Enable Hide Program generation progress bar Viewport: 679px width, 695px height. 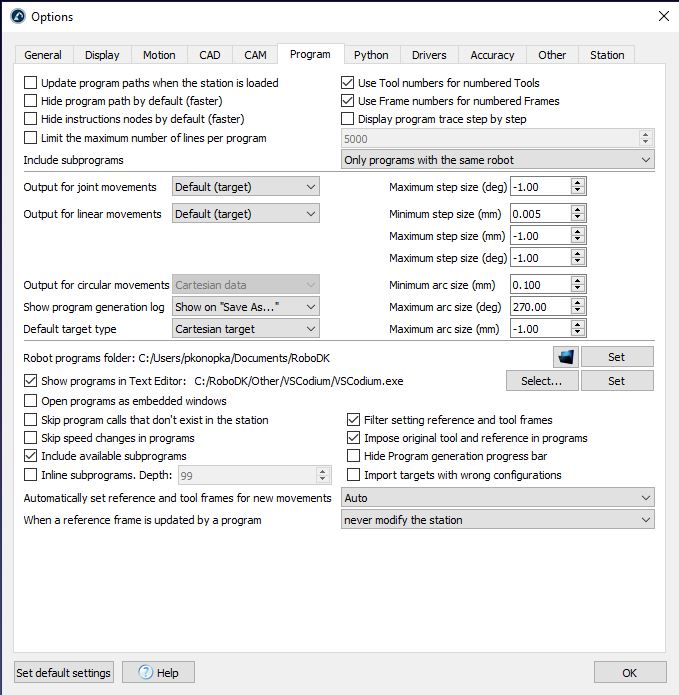click(353, 456)
